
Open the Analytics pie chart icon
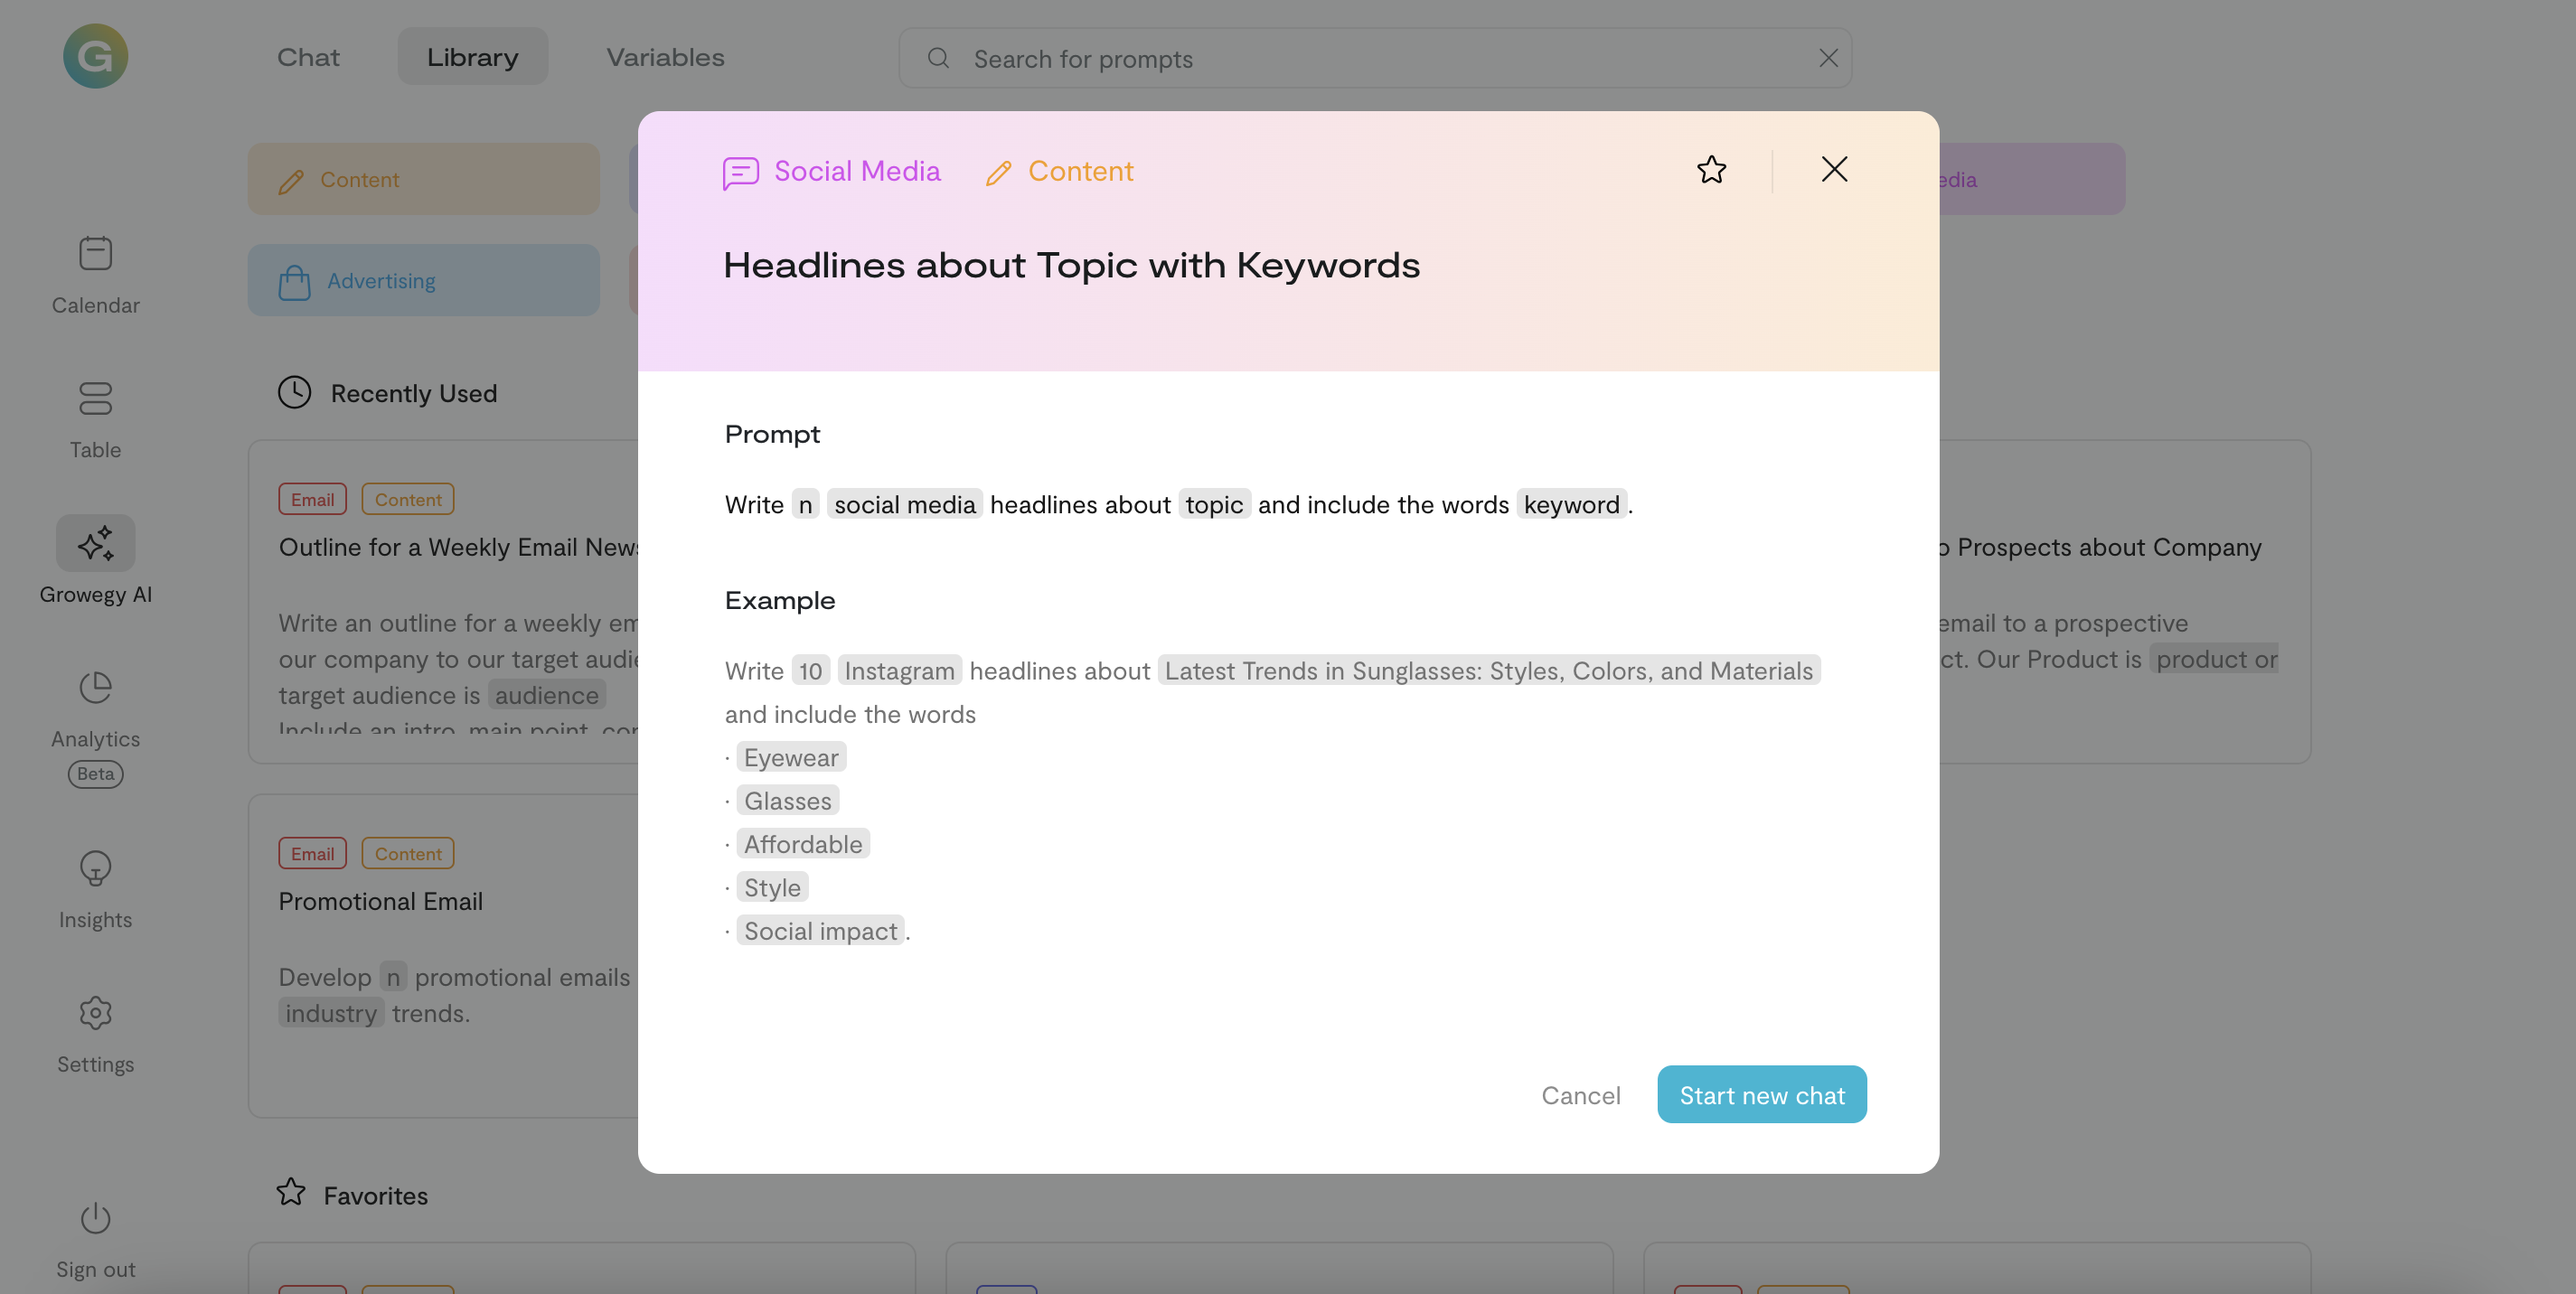tap(95, 688)
